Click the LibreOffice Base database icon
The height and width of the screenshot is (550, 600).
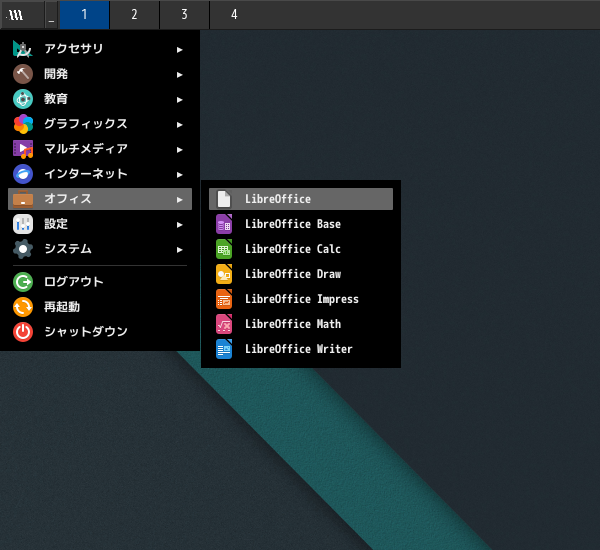coord(224,224)
